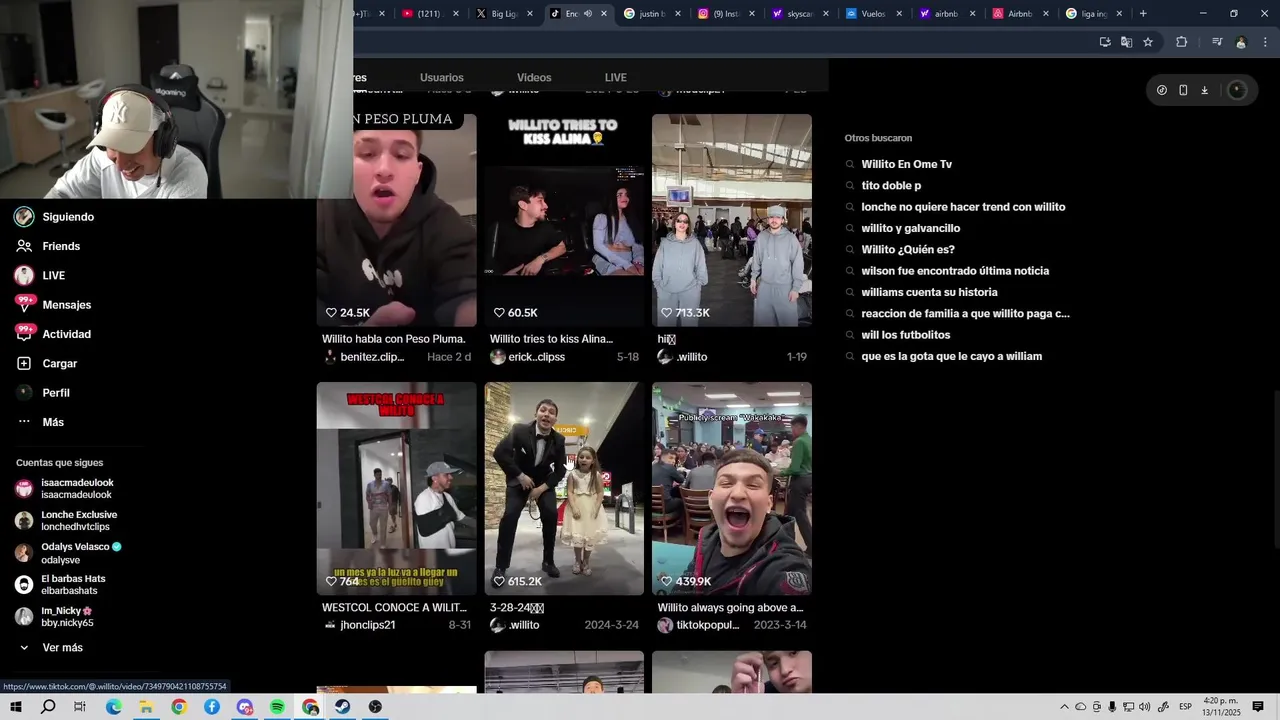Screen dimensions: 1280x720
Task: Open Chrome profile avatar
Action: click(1241, 42)
